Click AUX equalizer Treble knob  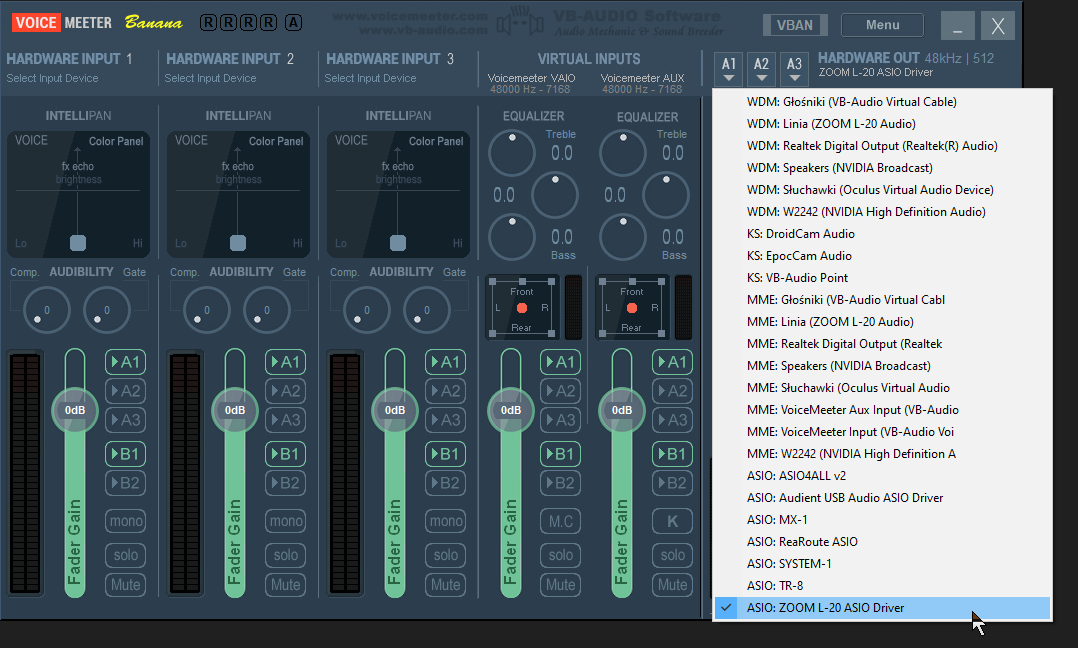coord(623,153)
